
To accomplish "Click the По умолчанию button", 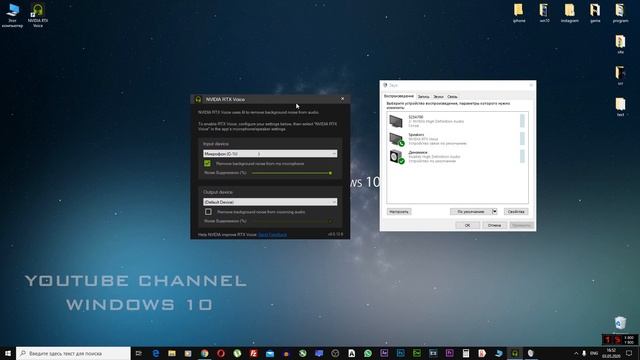I will point(471,211).
